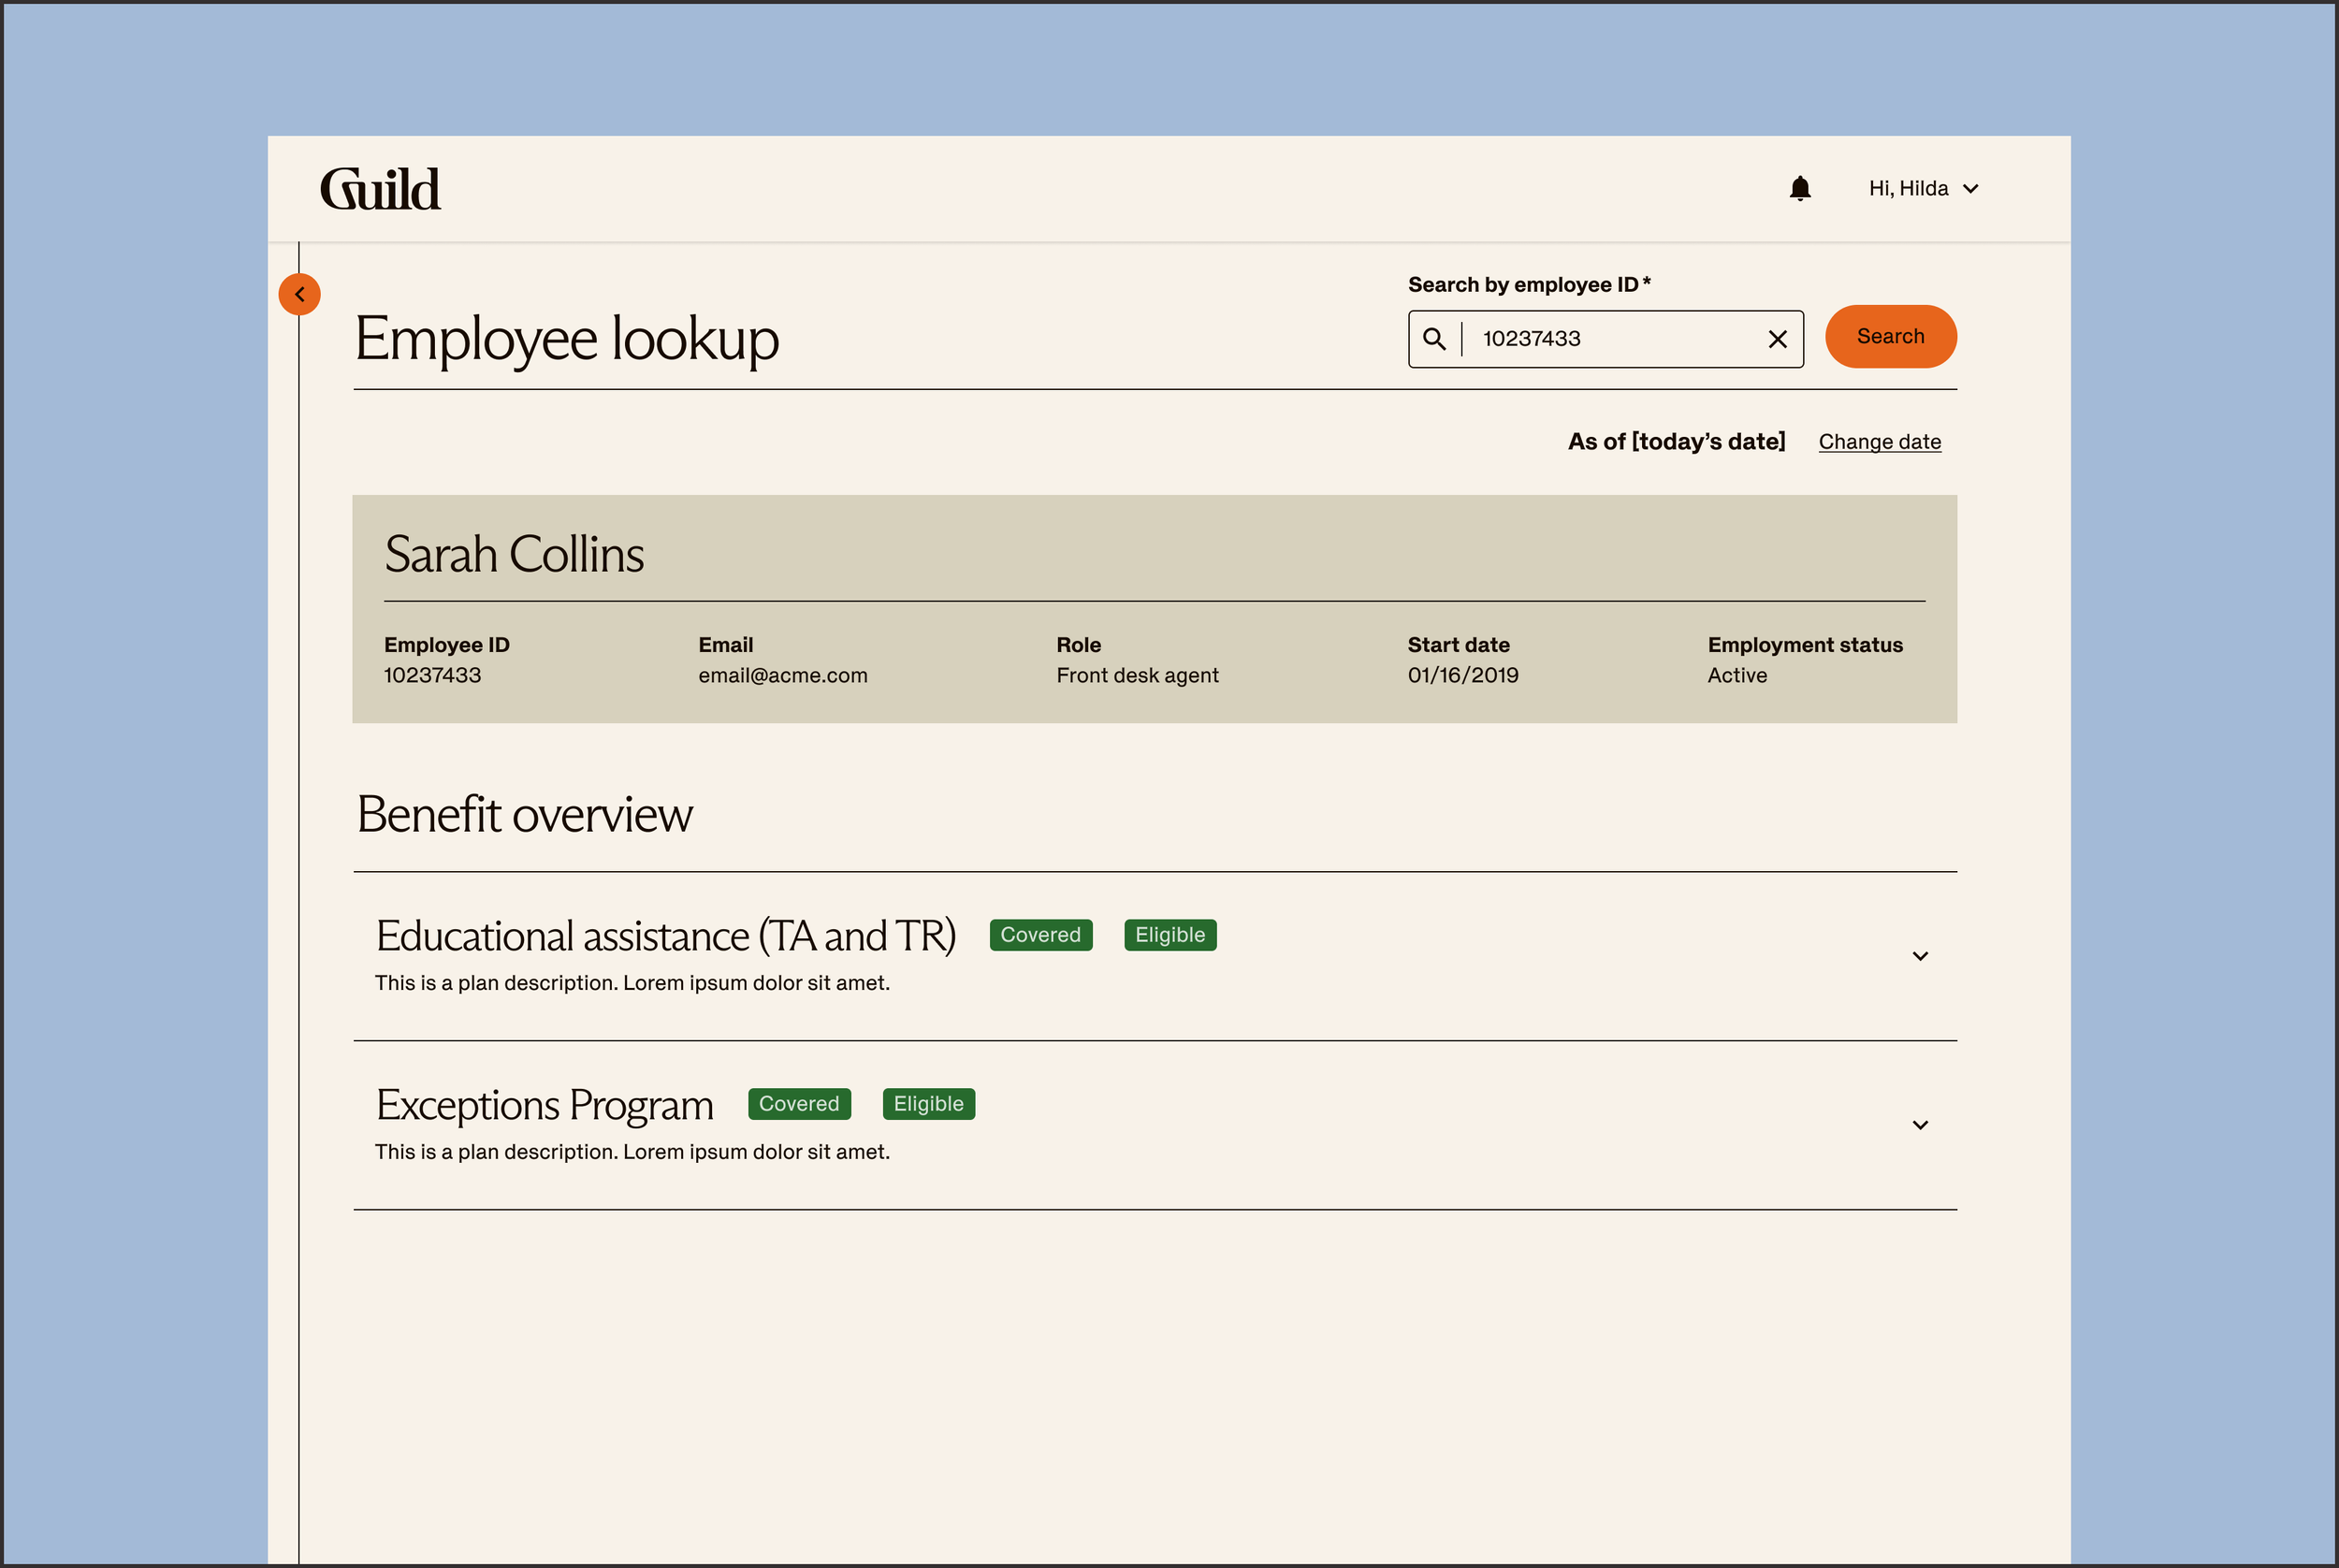Viewport: 2339px width, 1568px height.
Task: Expand the Educational assistance section chevron
Action: [1919, 956]
